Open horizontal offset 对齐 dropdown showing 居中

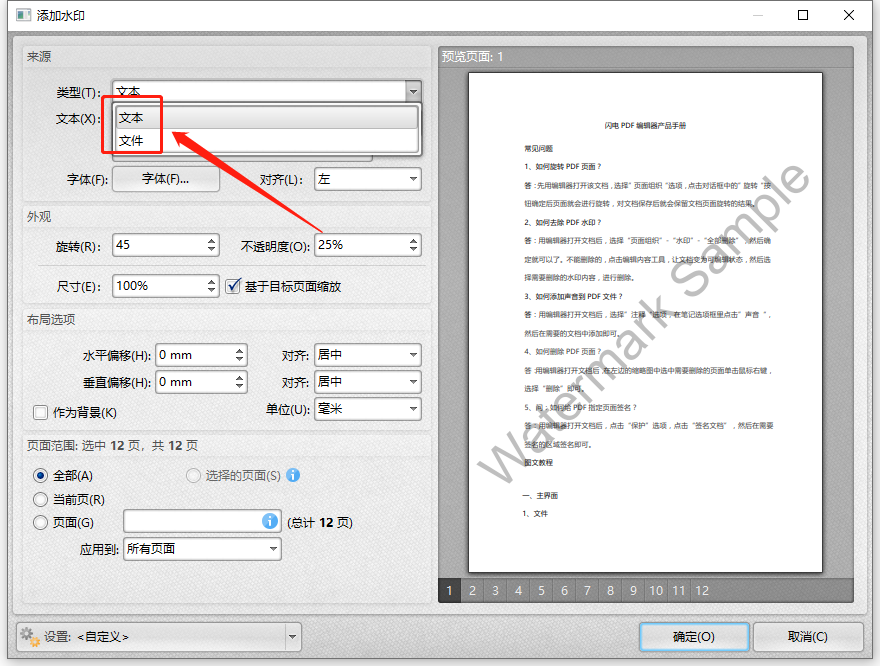[368, 355]
